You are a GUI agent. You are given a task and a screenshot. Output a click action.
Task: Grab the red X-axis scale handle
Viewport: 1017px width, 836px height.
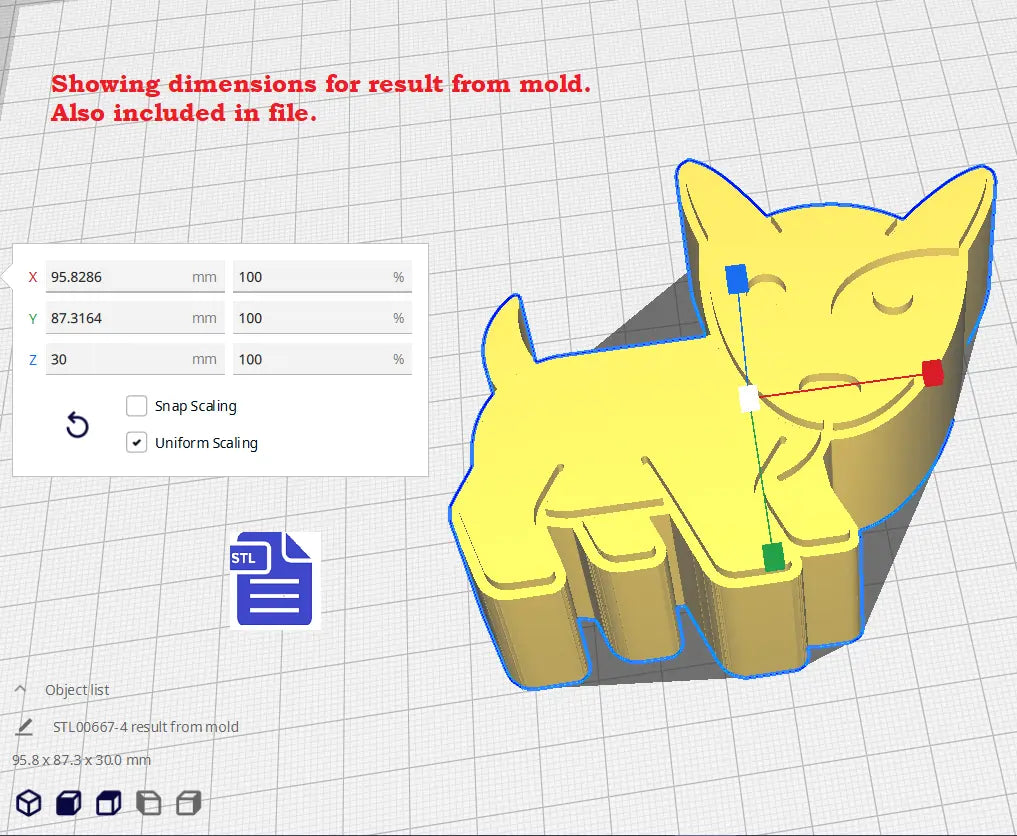[x=933, y=373]
